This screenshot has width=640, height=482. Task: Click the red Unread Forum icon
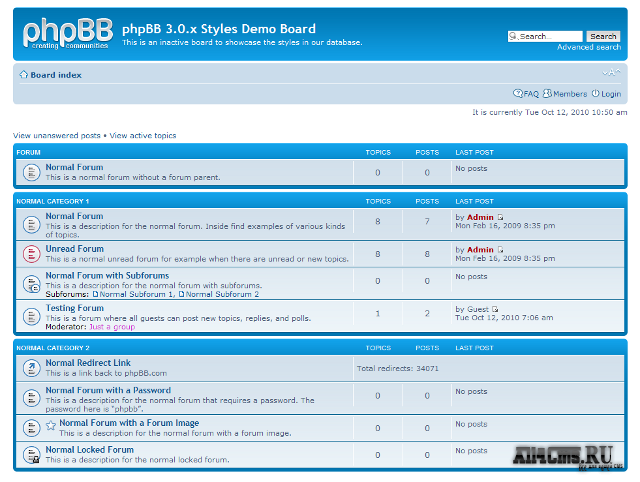pyautogui.click(x=31, y=254)
